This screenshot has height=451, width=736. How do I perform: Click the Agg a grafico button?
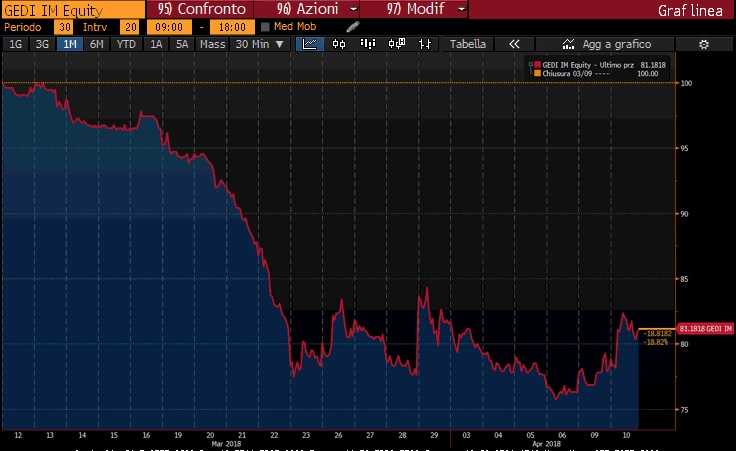coord(605,44)
